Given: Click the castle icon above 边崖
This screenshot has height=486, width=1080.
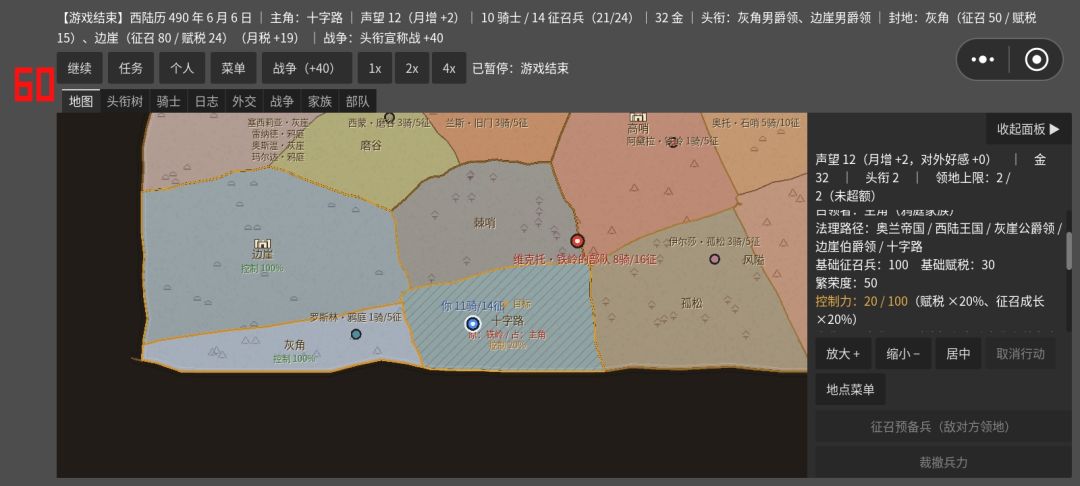Looking at the screenshot, I should [x=262, y=244].
